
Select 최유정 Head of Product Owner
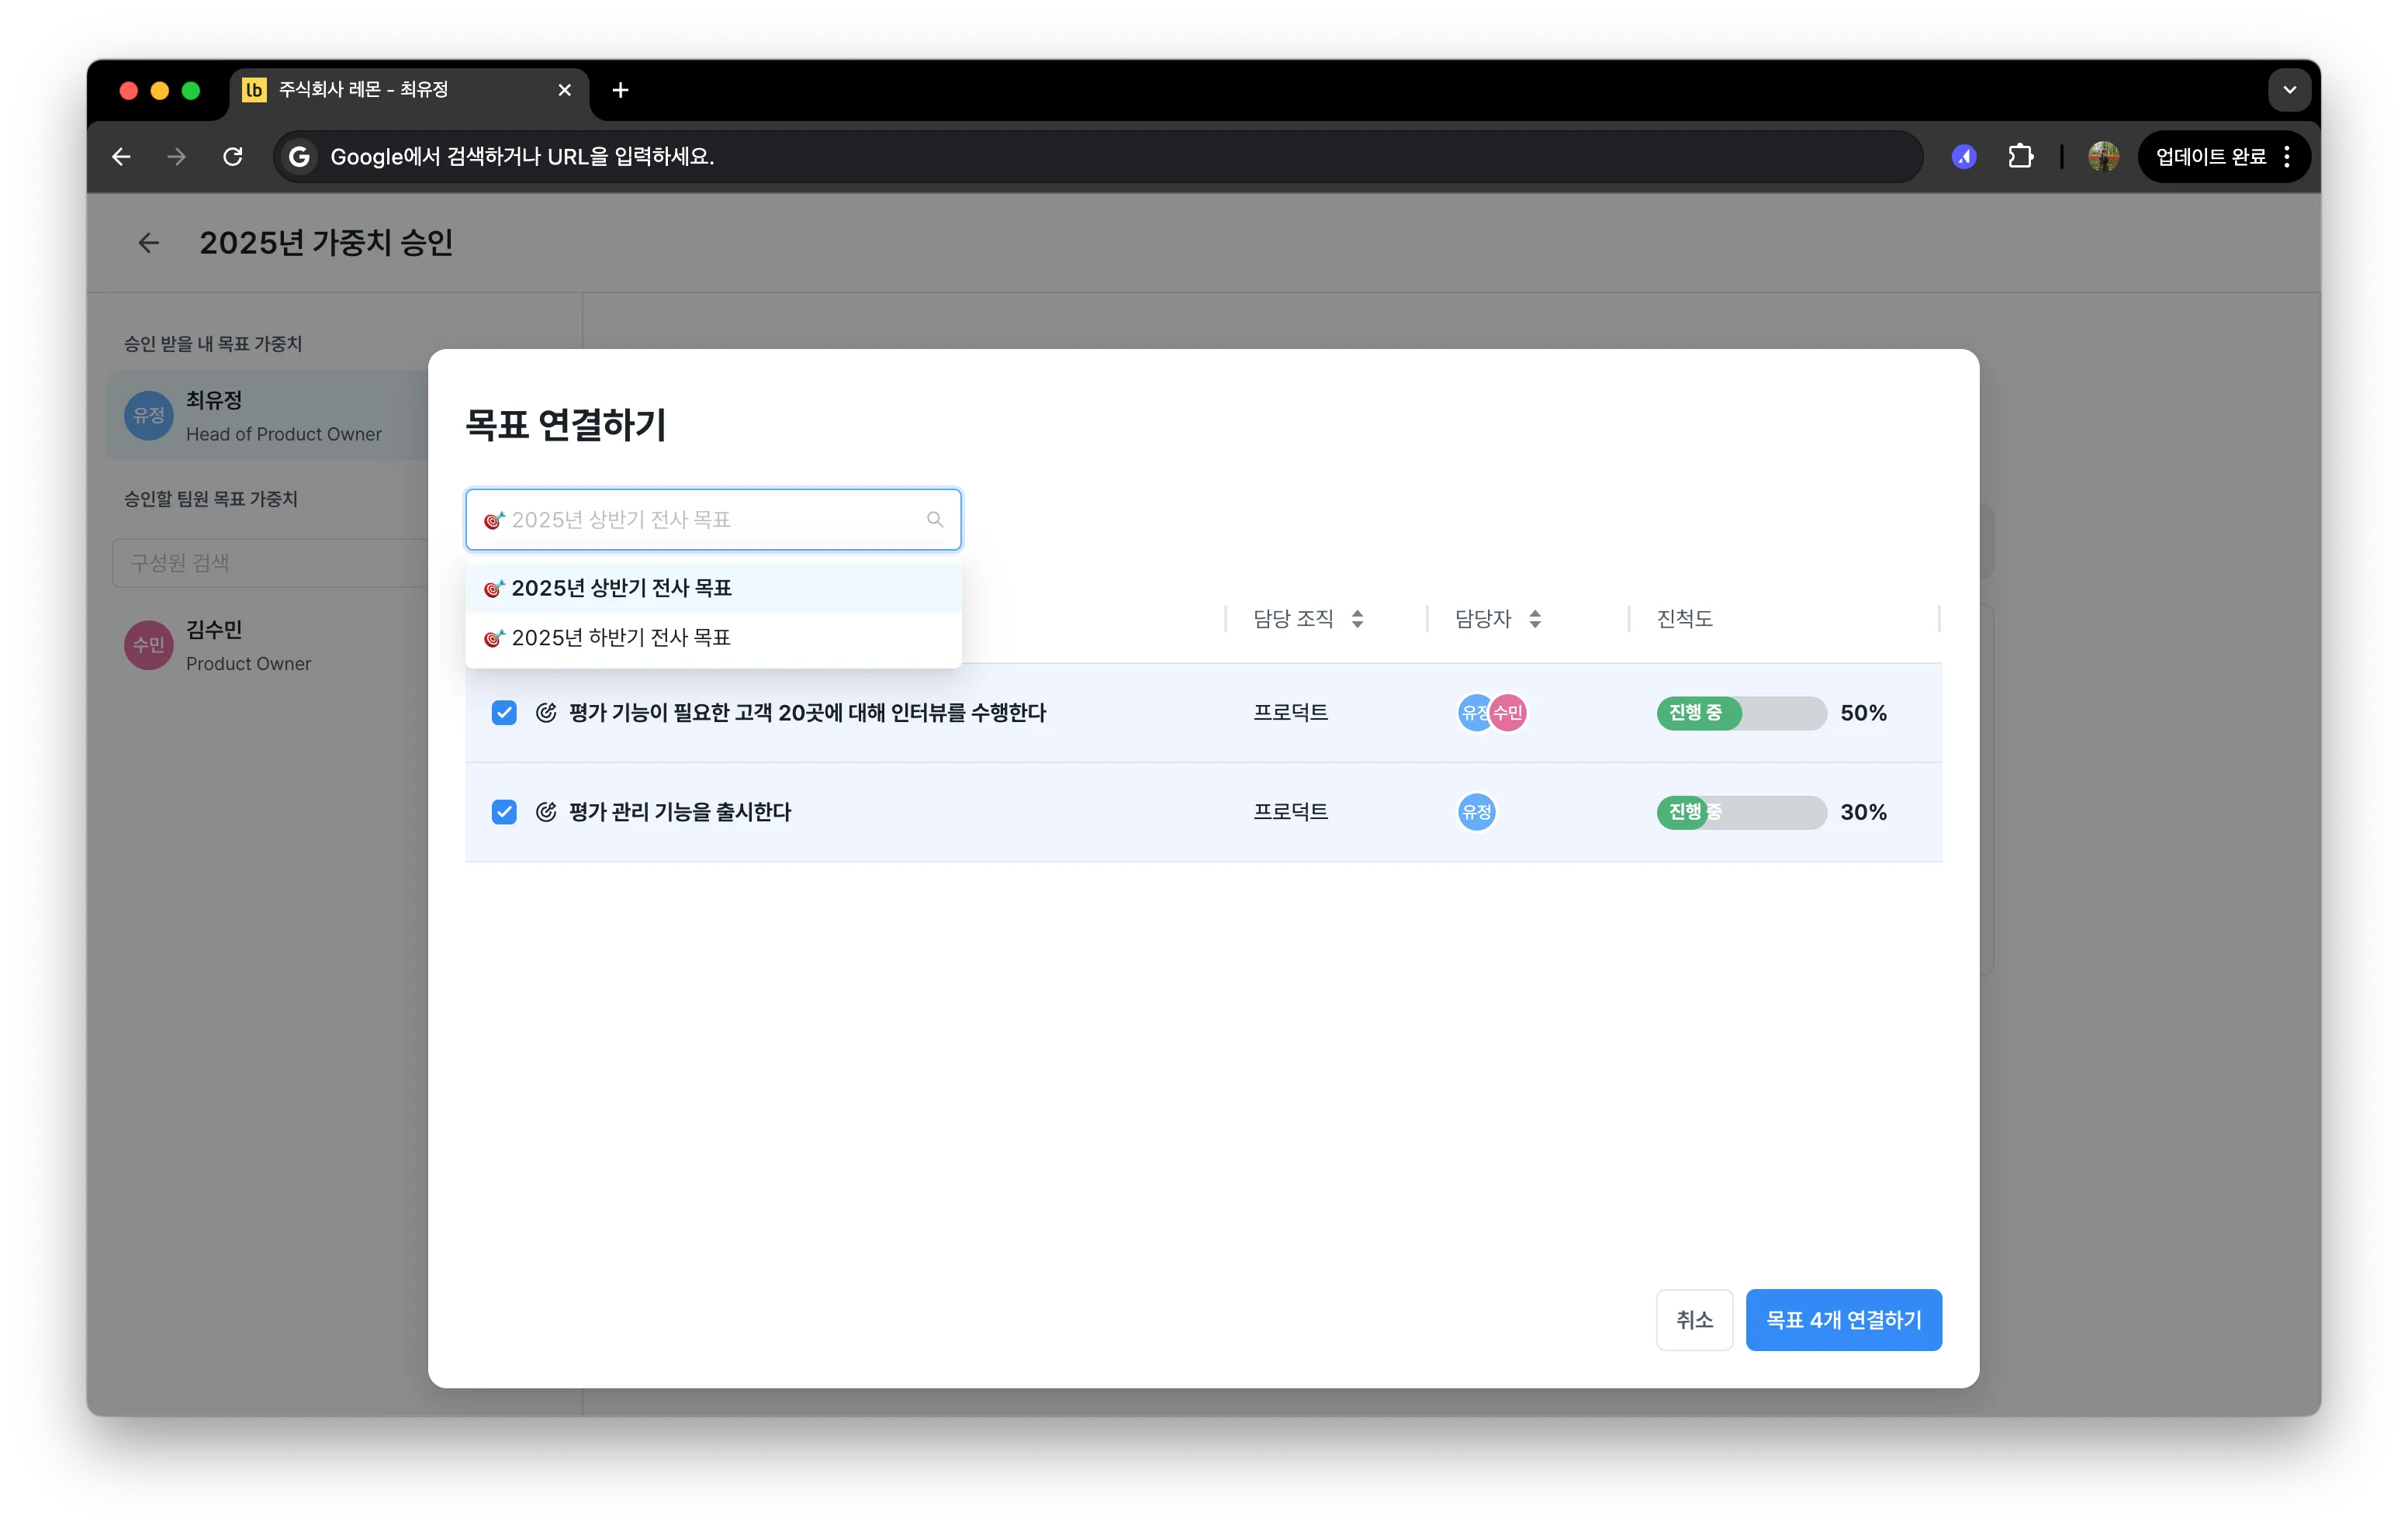point(267,416)
